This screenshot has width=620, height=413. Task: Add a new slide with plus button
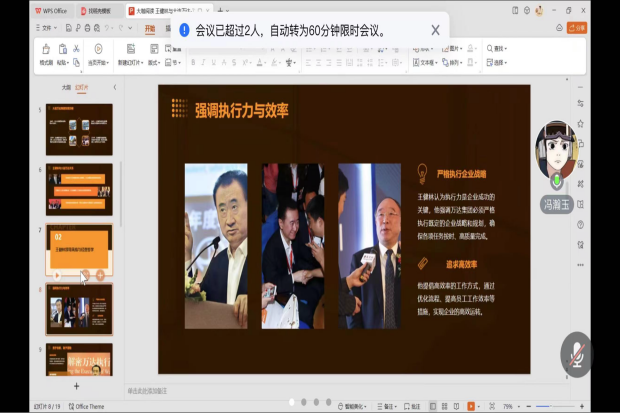pos(76,386)
